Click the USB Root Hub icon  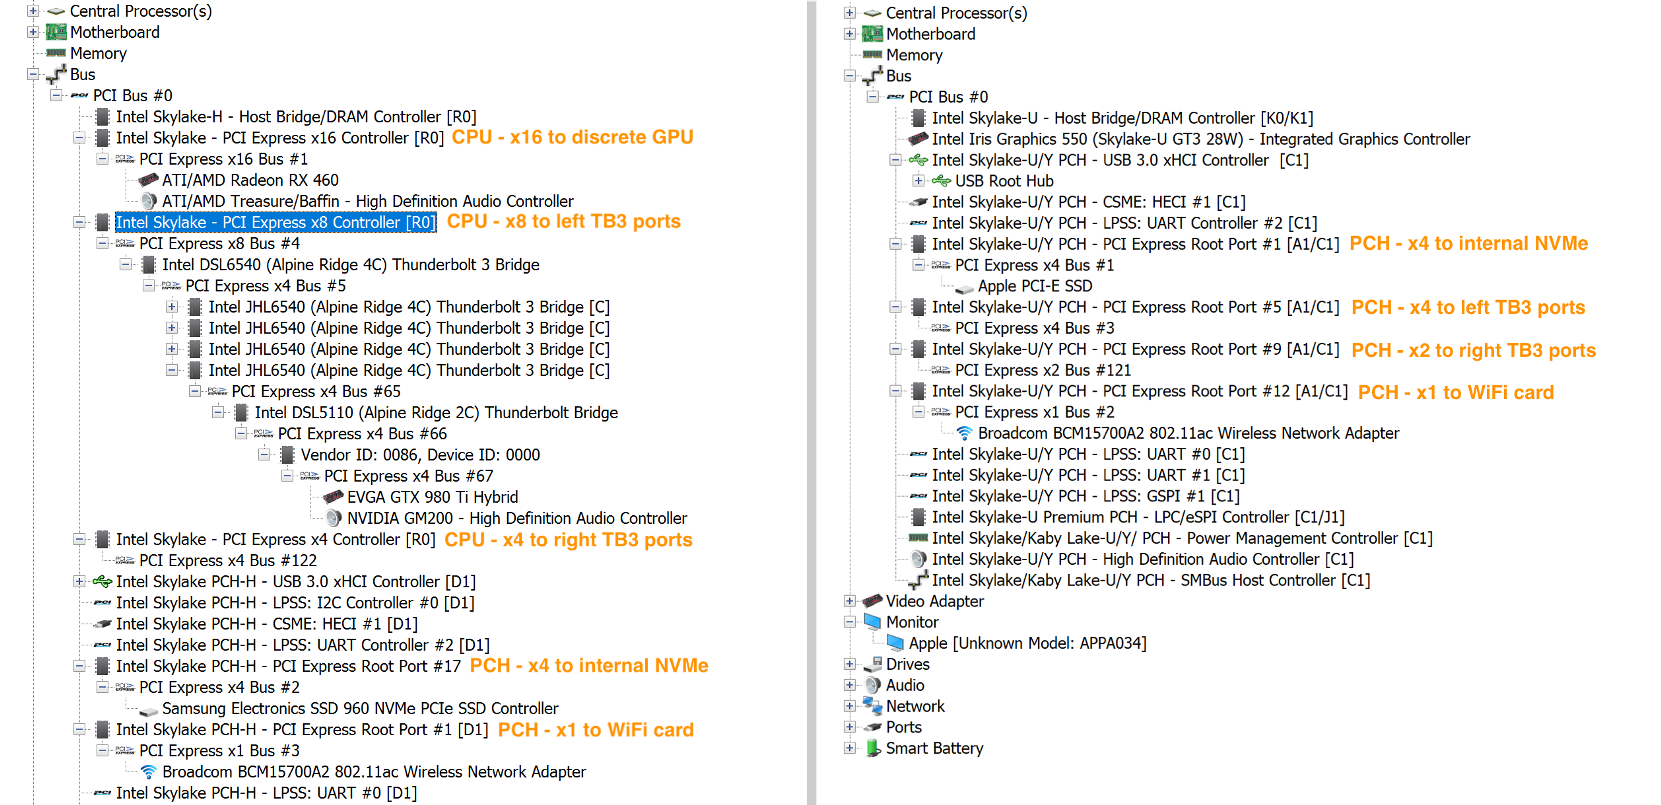tap(941, 181)
